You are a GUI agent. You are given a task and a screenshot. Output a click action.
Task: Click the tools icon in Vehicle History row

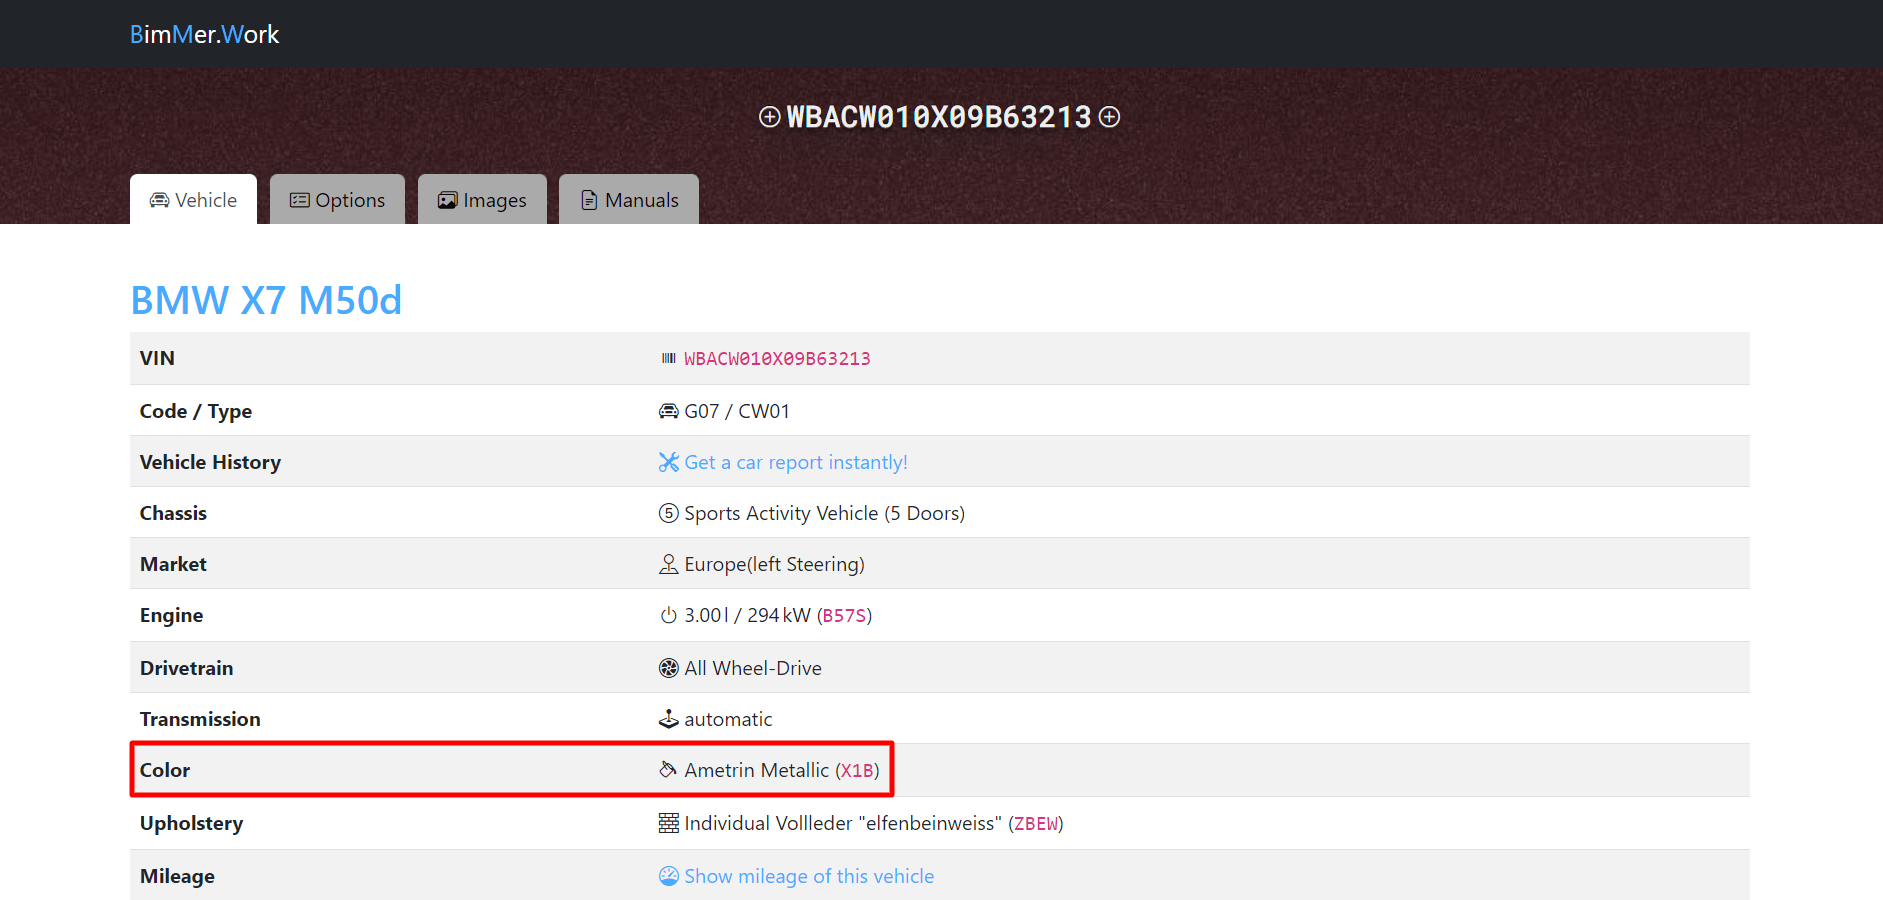669,462
